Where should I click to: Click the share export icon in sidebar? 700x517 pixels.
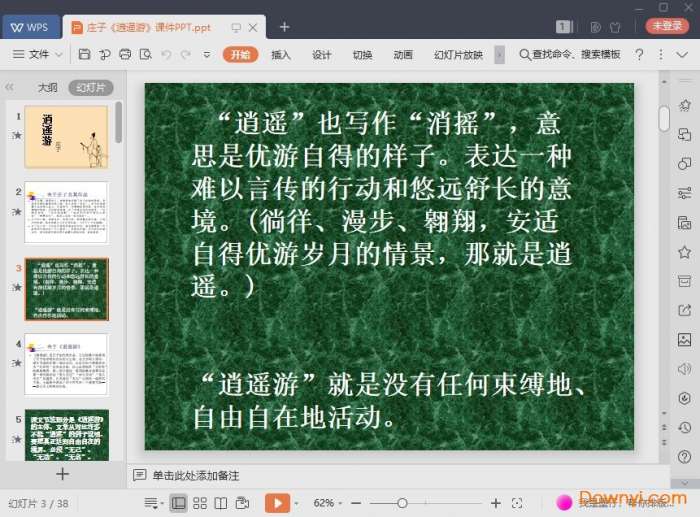coord(684,310)
